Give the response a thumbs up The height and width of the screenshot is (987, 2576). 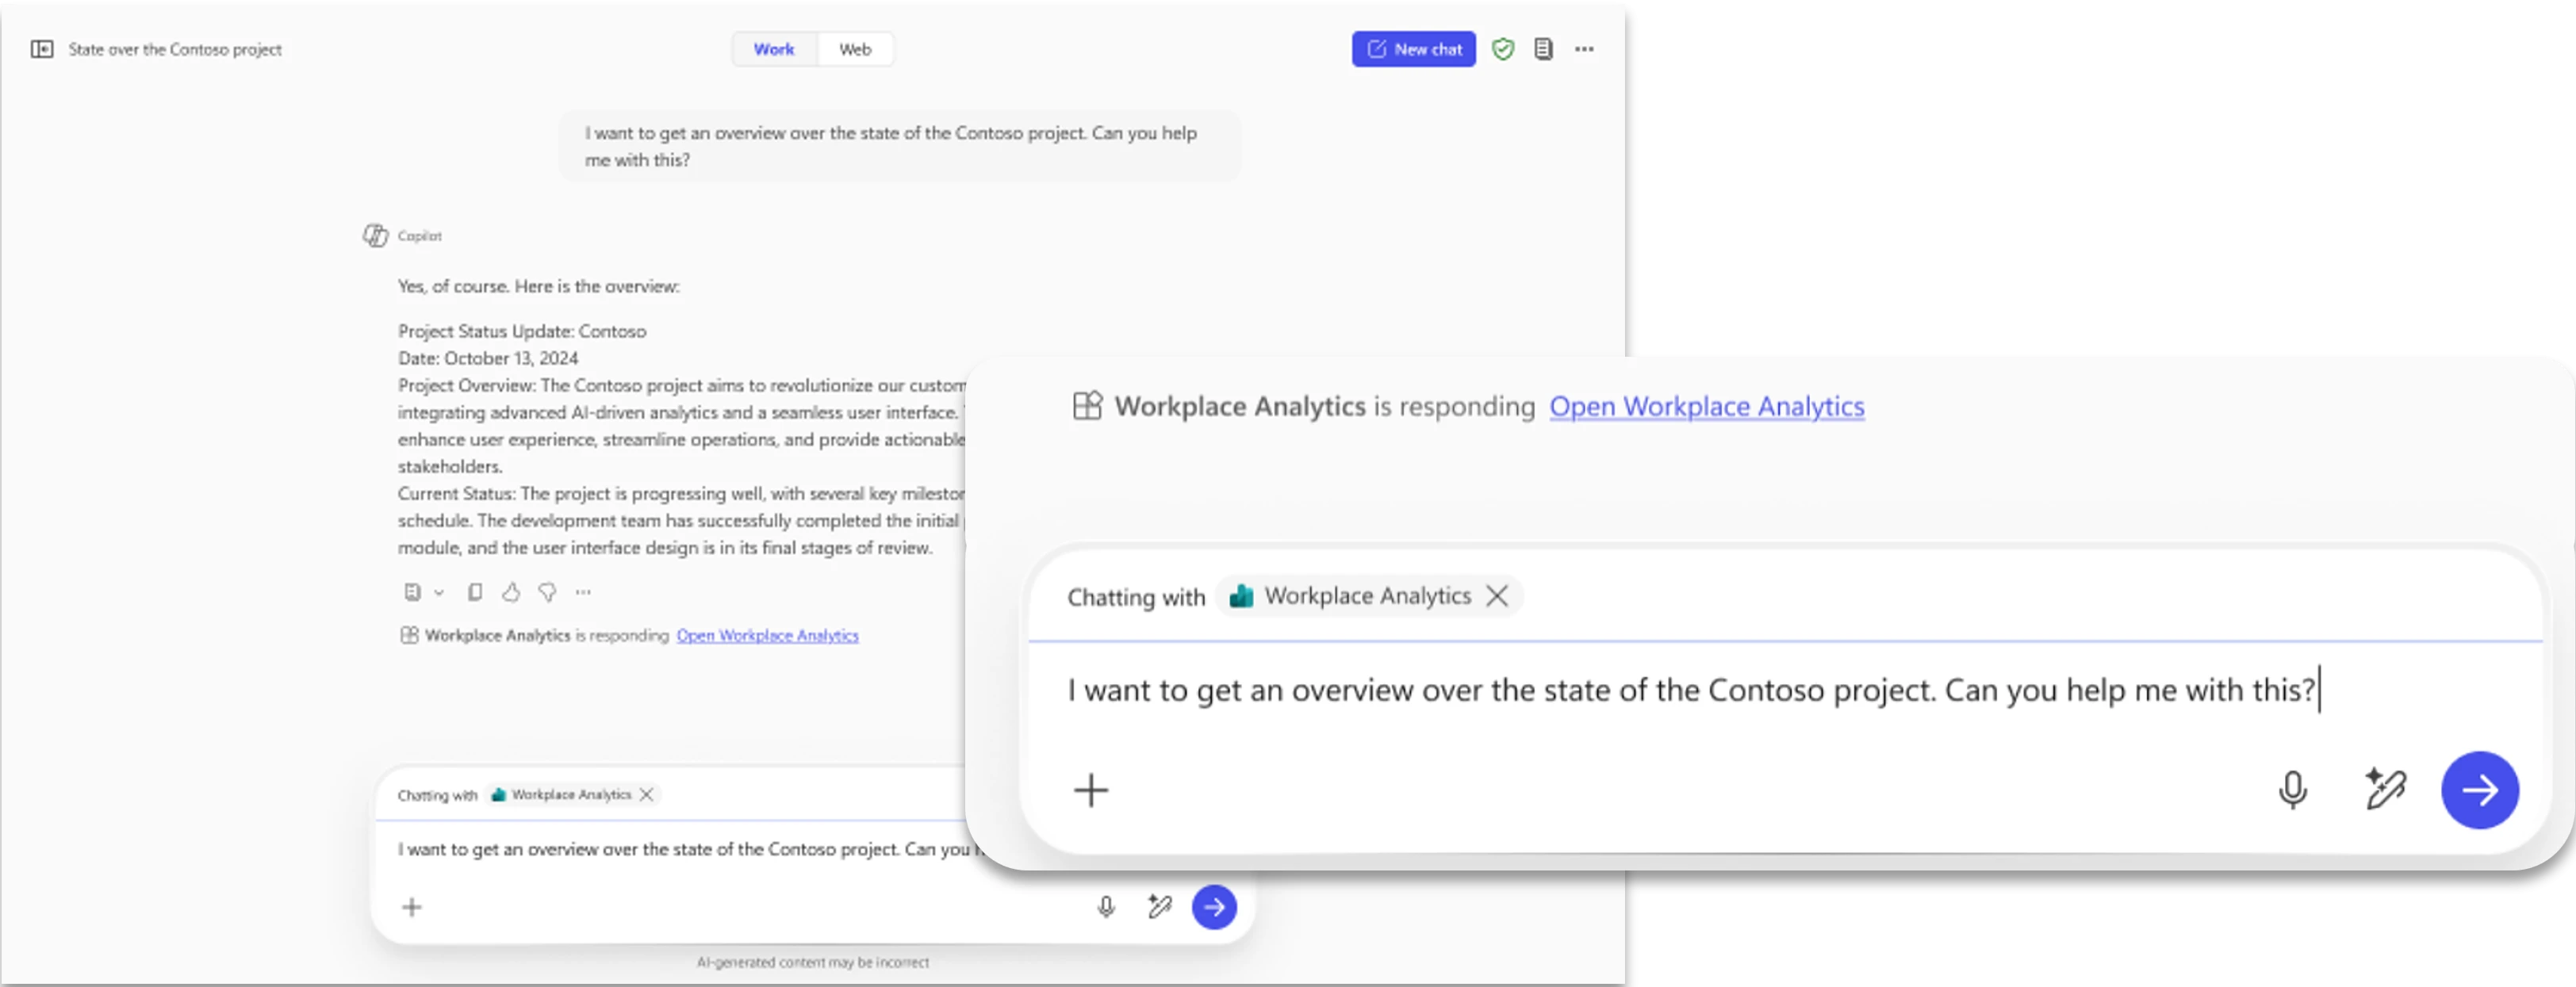click(512, 592)
